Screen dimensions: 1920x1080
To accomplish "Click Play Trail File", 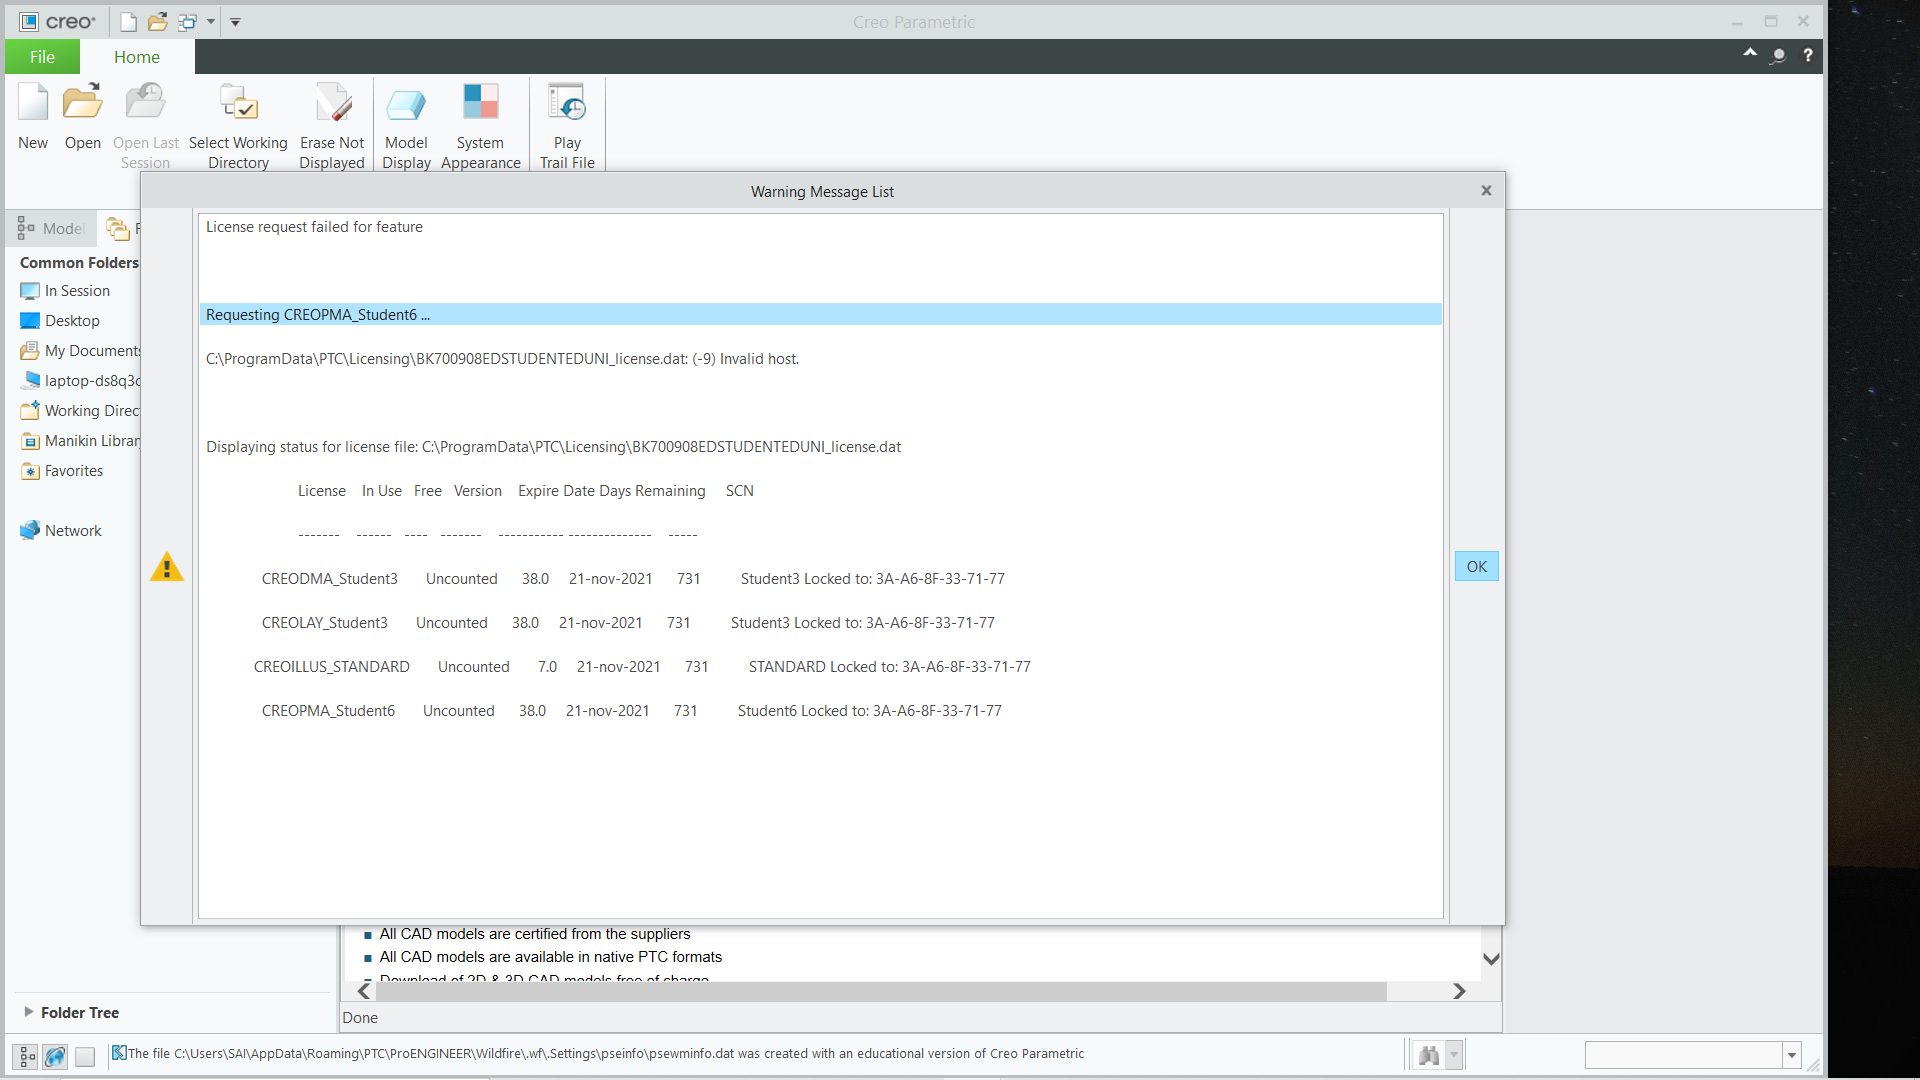I will tap(566, 122).
